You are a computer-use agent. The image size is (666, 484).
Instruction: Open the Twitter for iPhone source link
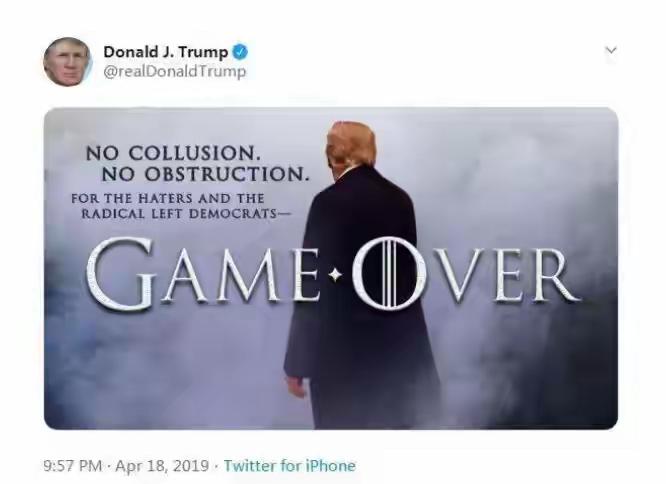click(x=289, y=466)
